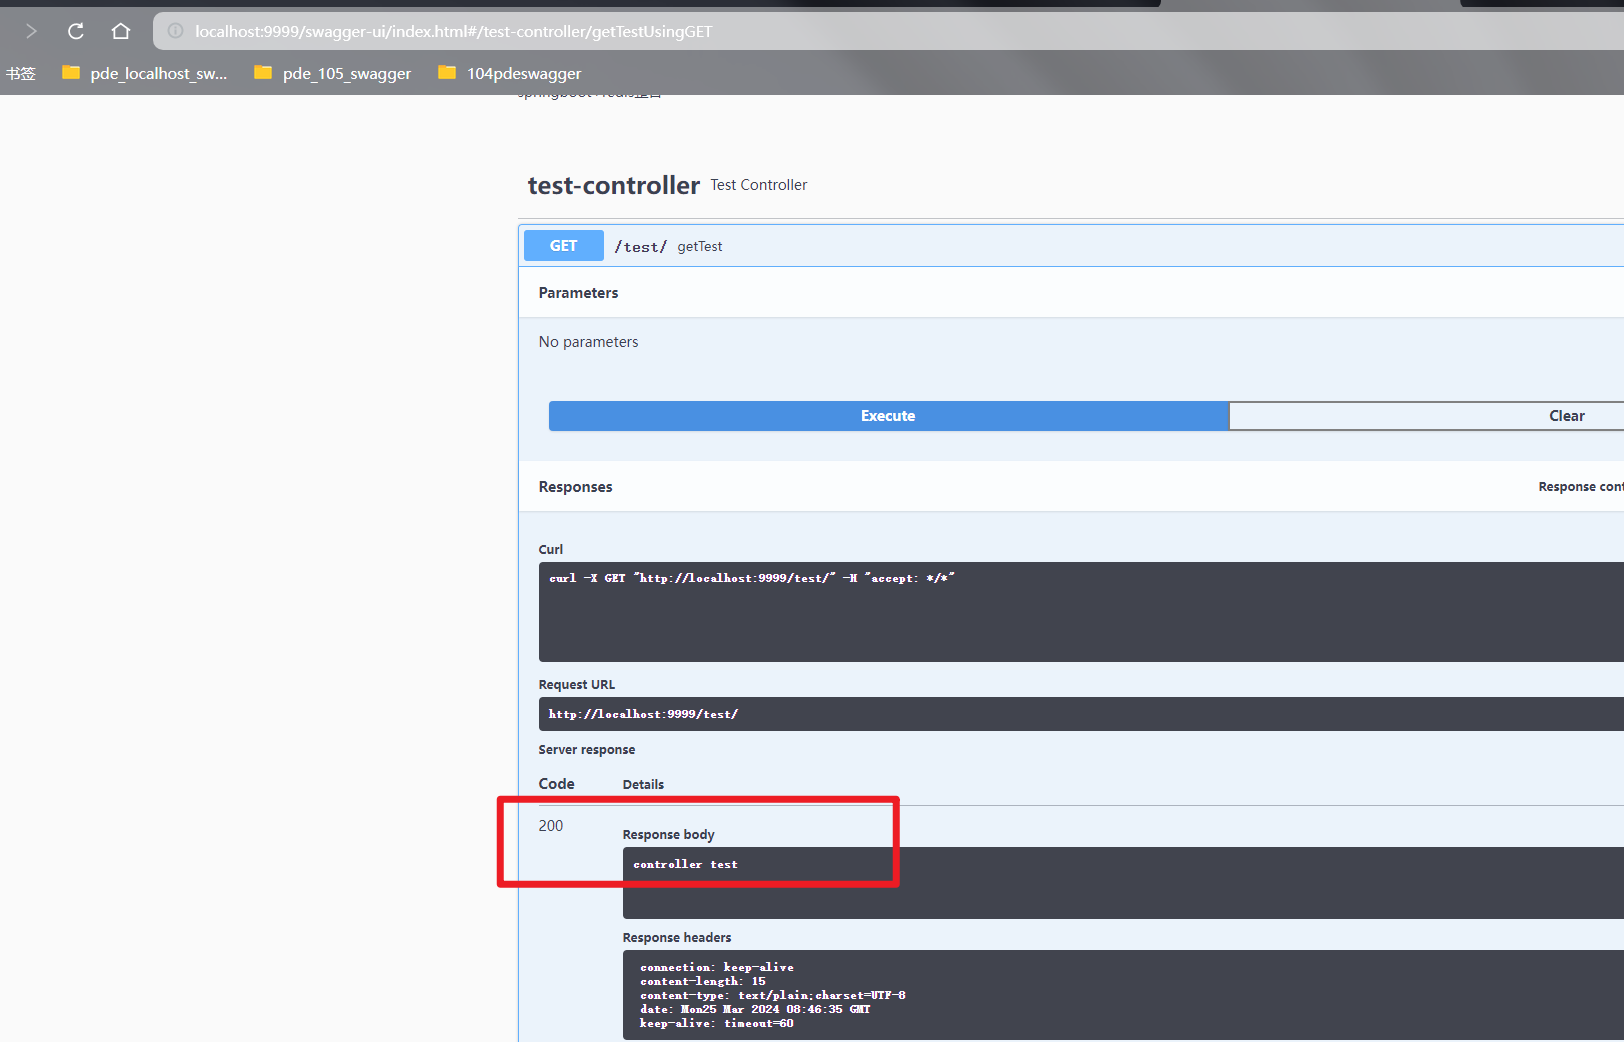Click the getTest operation summary
Viewport: 1624px width, 1042px height.
700,246
